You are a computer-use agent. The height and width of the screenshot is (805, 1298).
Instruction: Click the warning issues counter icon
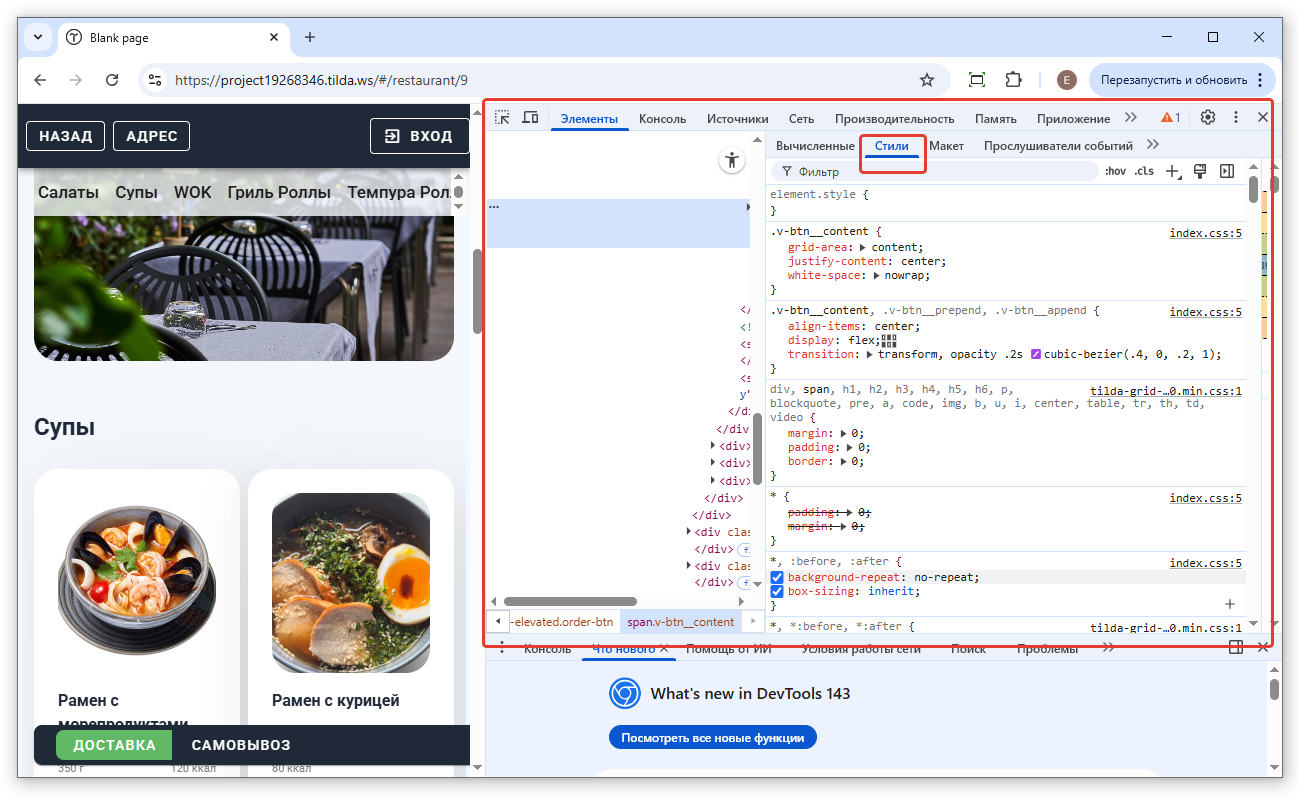point(1170,118)
